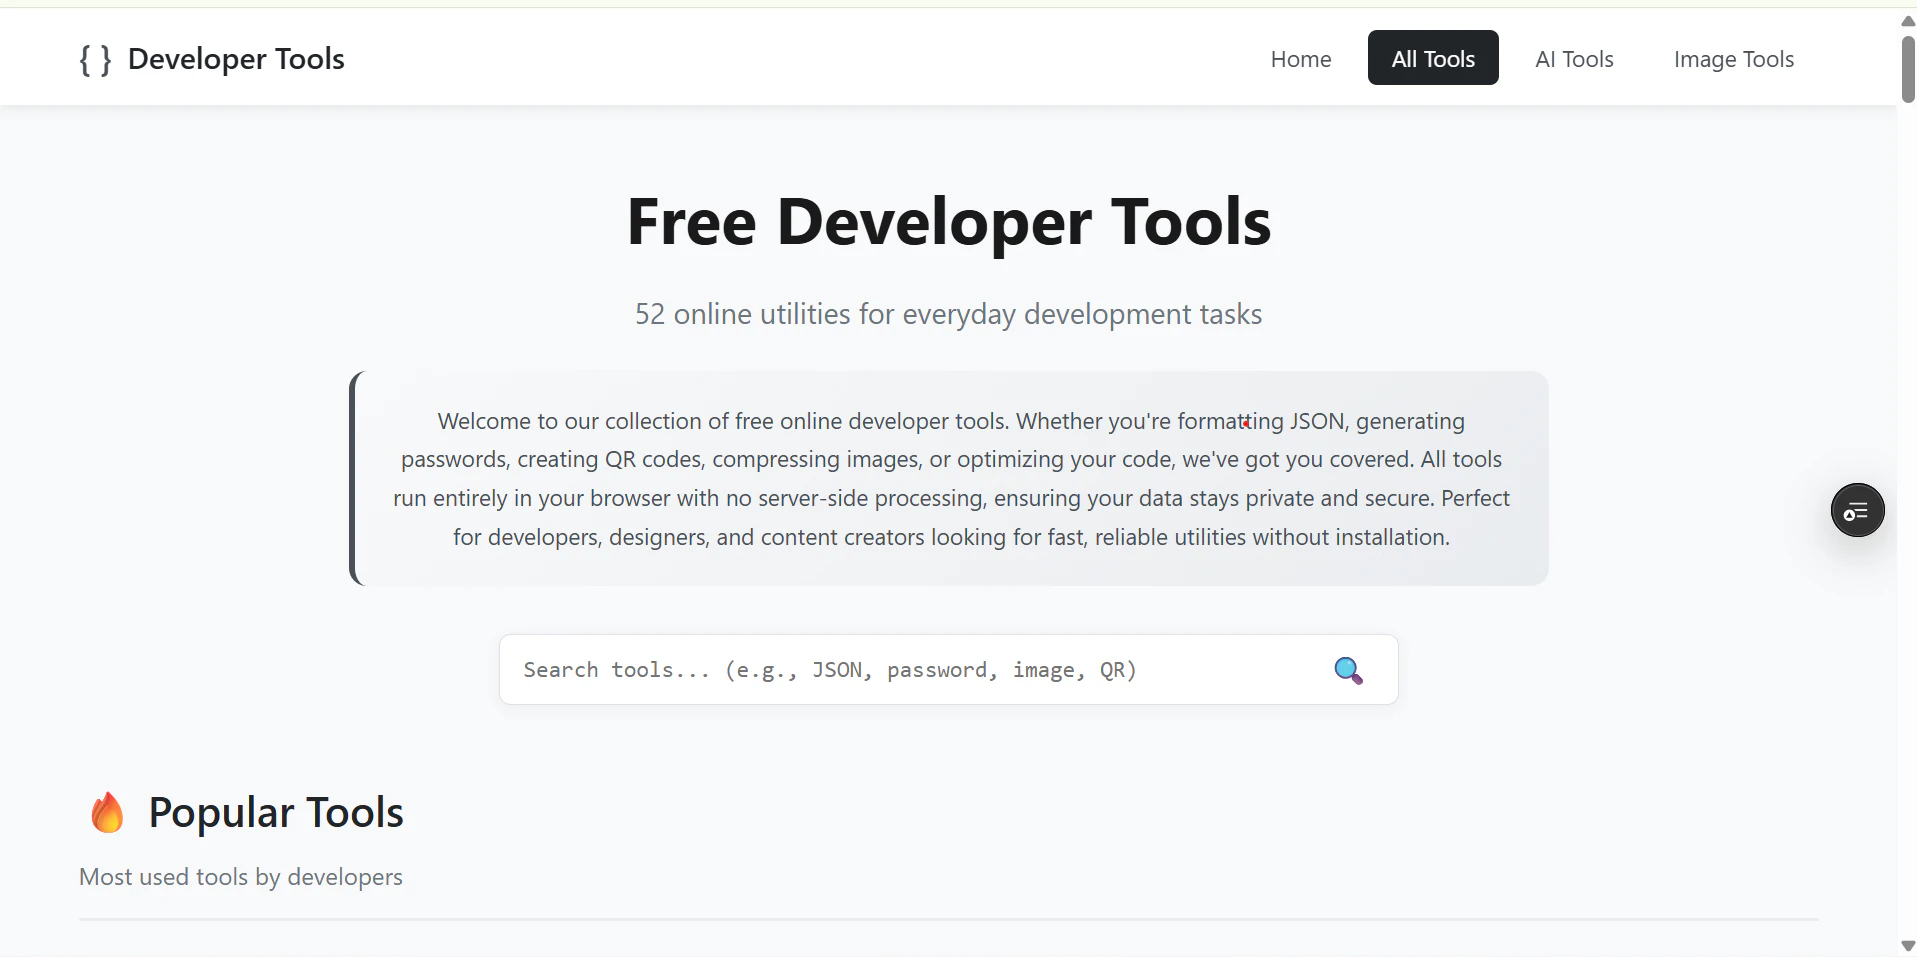Click the Developer Tools brand name
The width and height of the screenshot is (1917, 957).
pos(236,59)
